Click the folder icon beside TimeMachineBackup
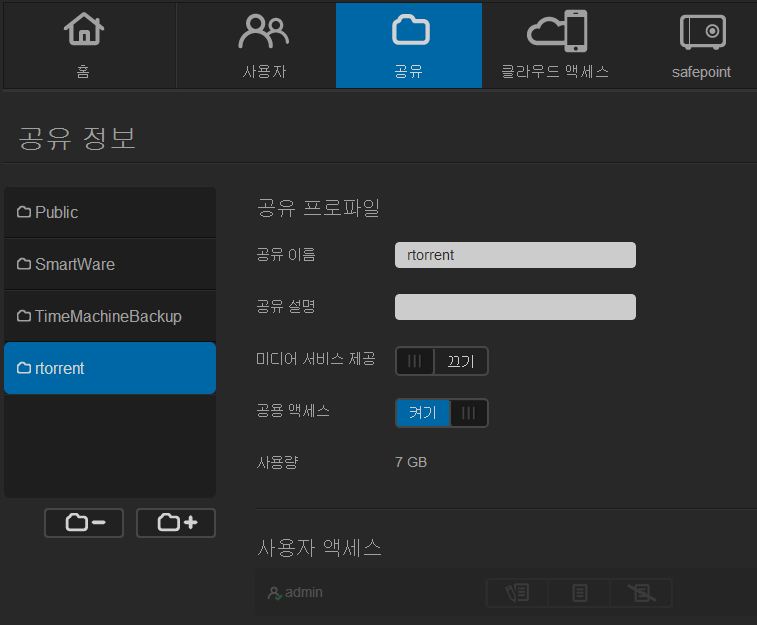The image size is (757, 625). [24, 316]
